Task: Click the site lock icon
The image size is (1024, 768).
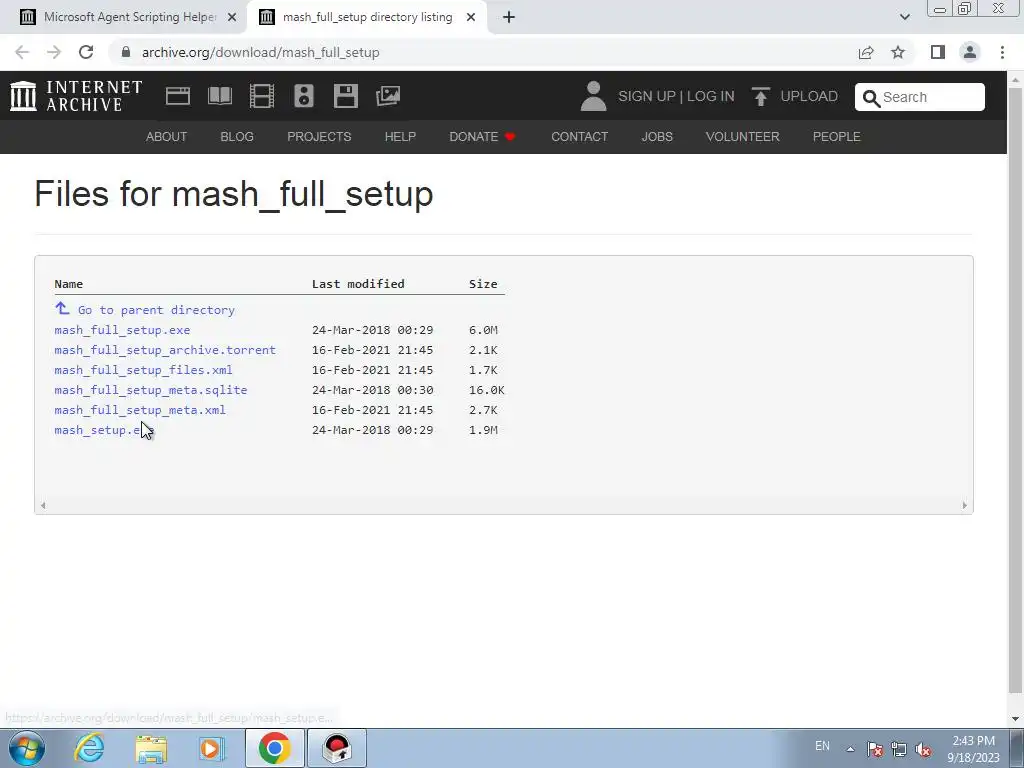Action: 126,52
